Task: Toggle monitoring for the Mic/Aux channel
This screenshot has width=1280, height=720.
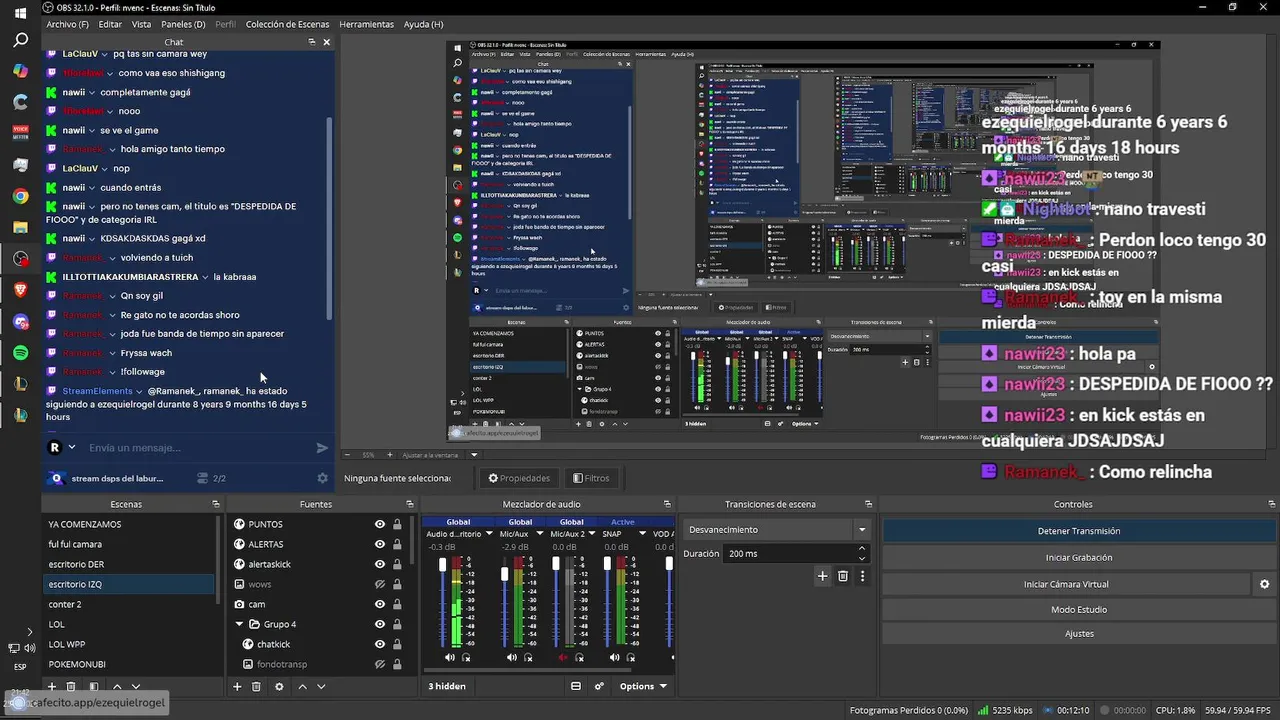Action: 528,657
